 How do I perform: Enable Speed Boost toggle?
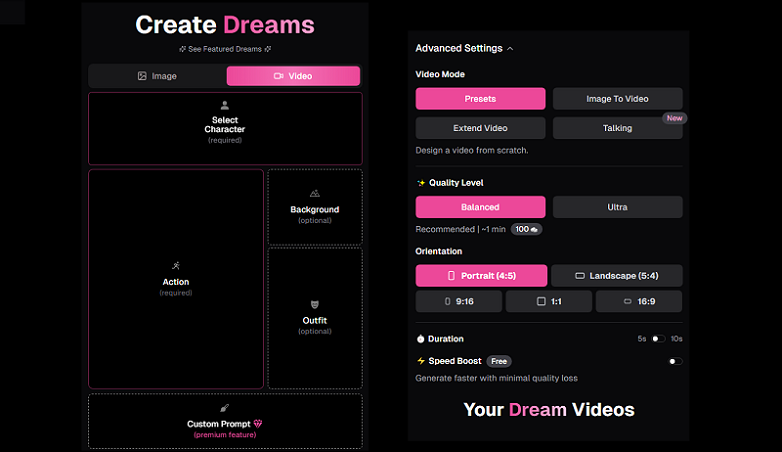675,361
